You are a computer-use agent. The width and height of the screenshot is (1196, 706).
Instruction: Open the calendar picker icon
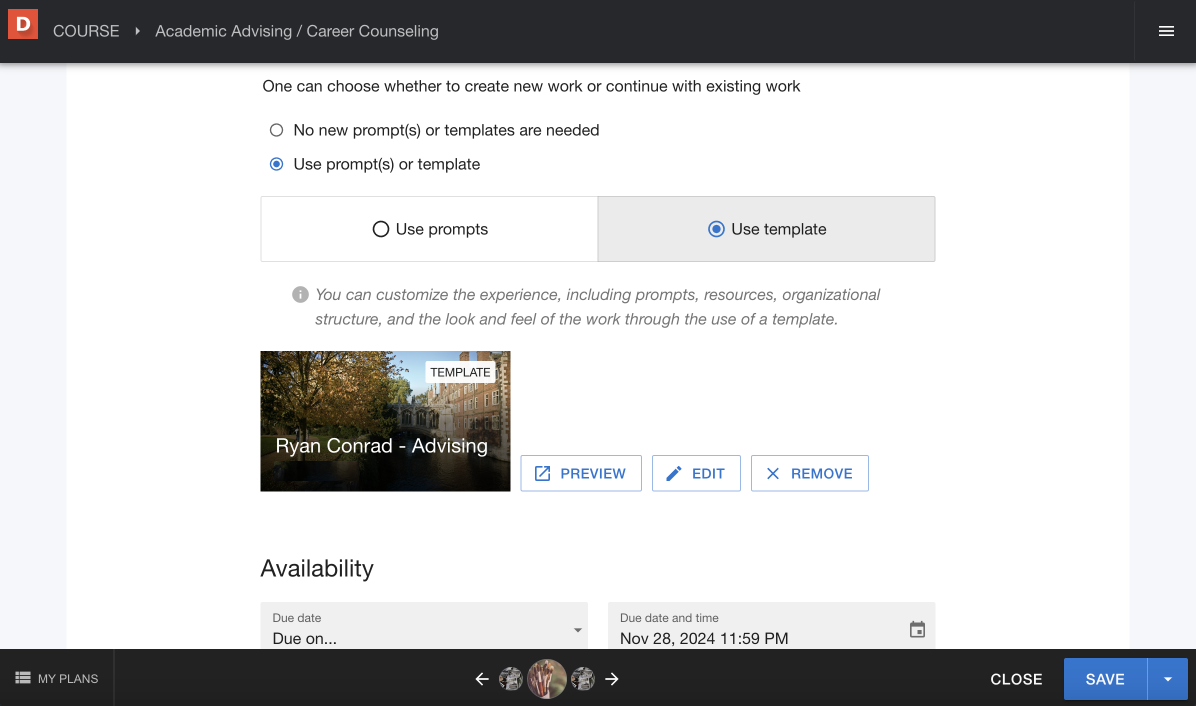(x=917, y=630)
